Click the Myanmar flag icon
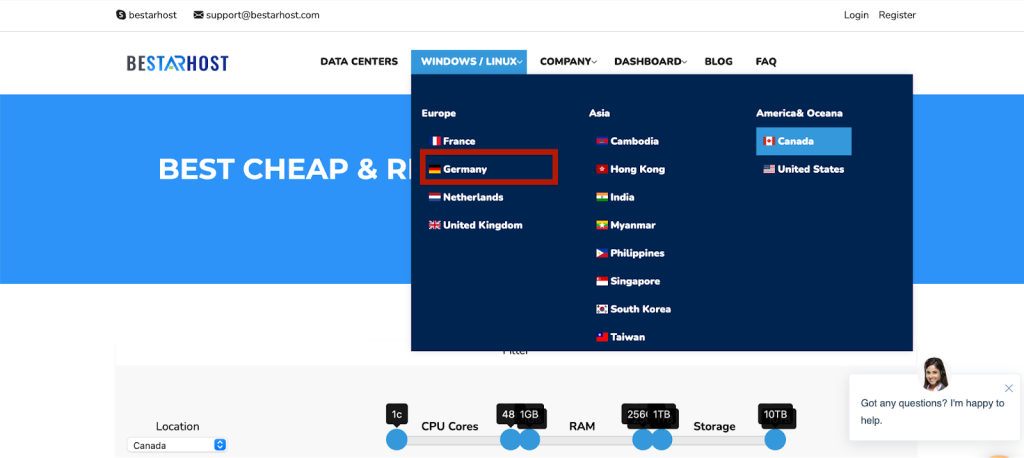The width and height of the screenshot is (1024, 458). [x=602, y=225]
